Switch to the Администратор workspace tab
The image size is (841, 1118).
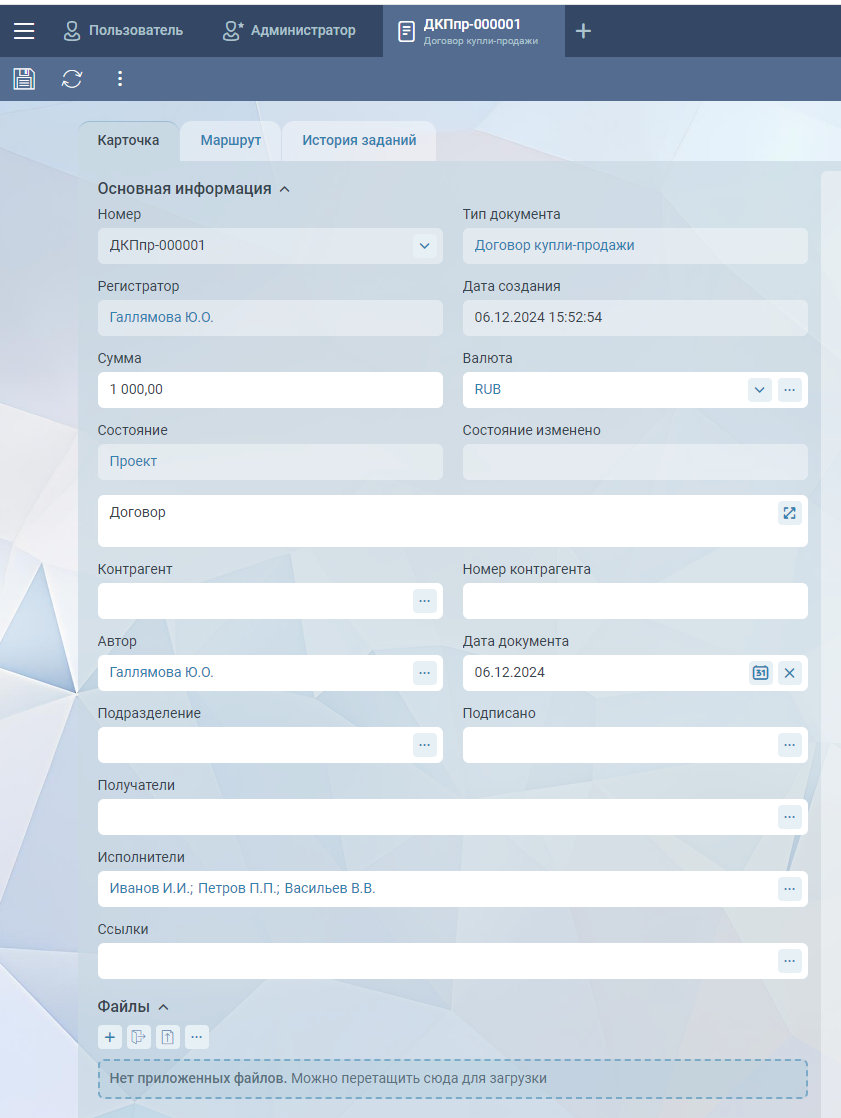[290, 31]
